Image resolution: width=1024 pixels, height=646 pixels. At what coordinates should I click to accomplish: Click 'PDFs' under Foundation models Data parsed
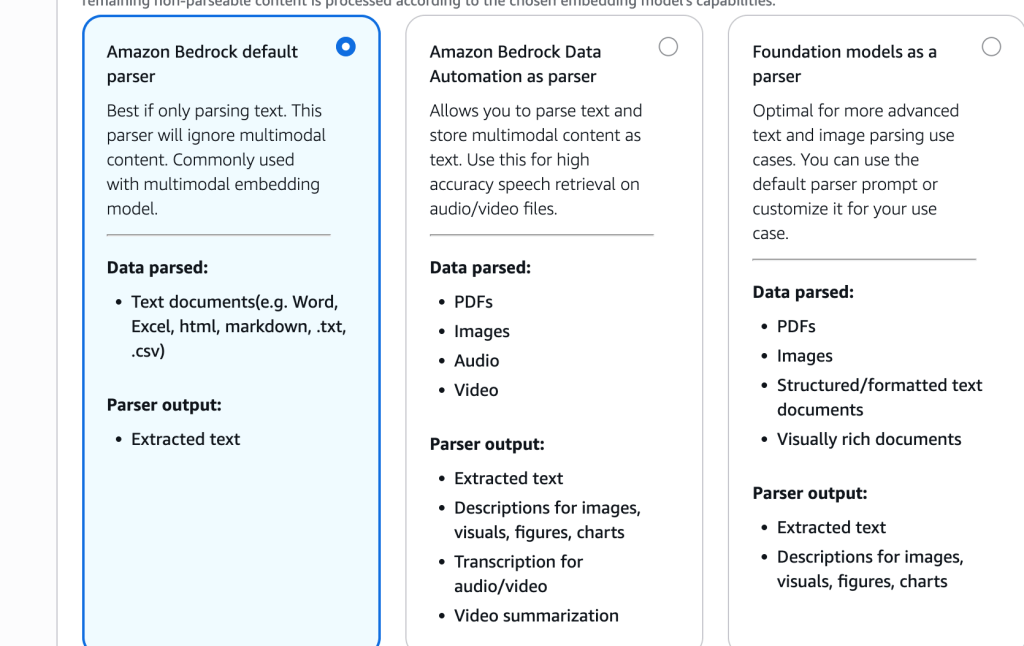[796, 327]
